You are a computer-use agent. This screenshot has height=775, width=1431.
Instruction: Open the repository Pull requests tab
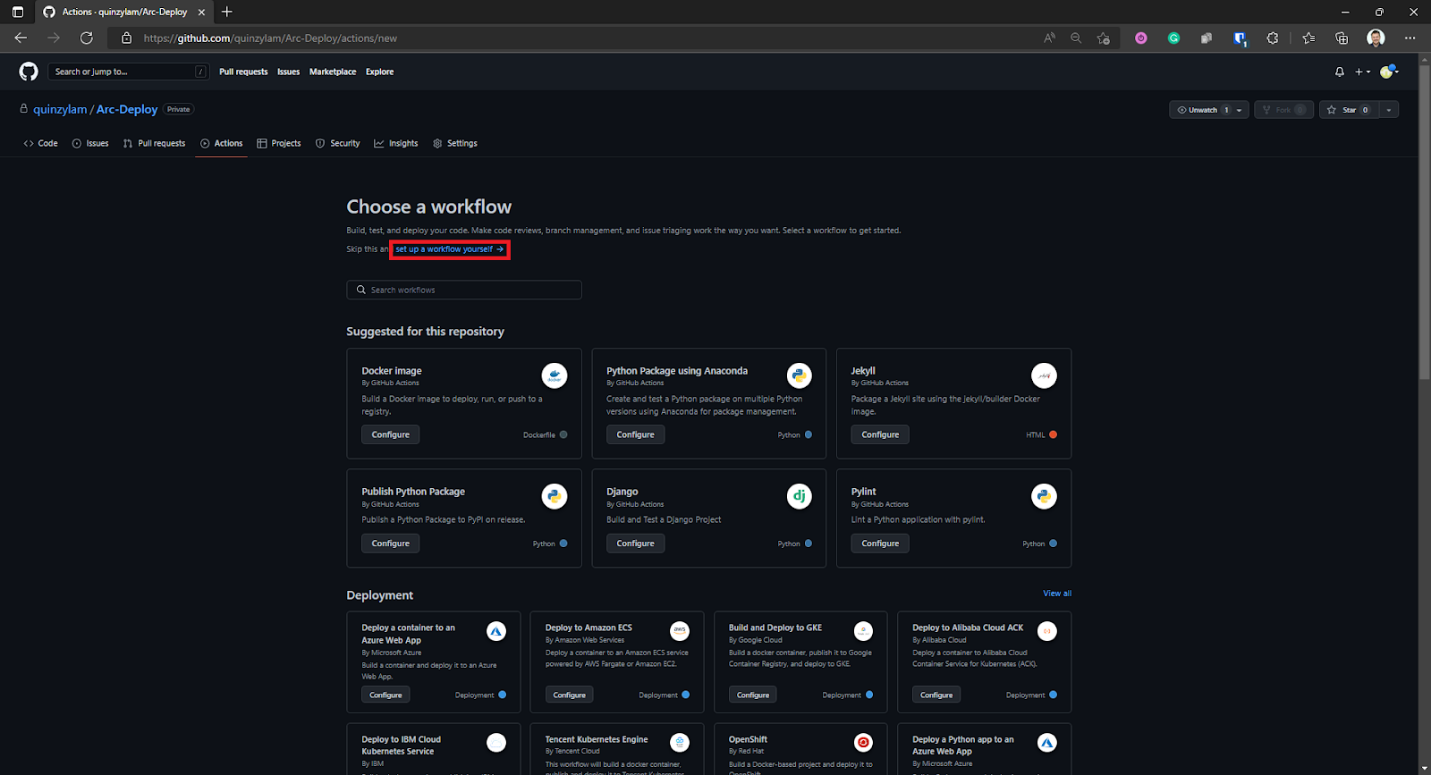[154, 143]
